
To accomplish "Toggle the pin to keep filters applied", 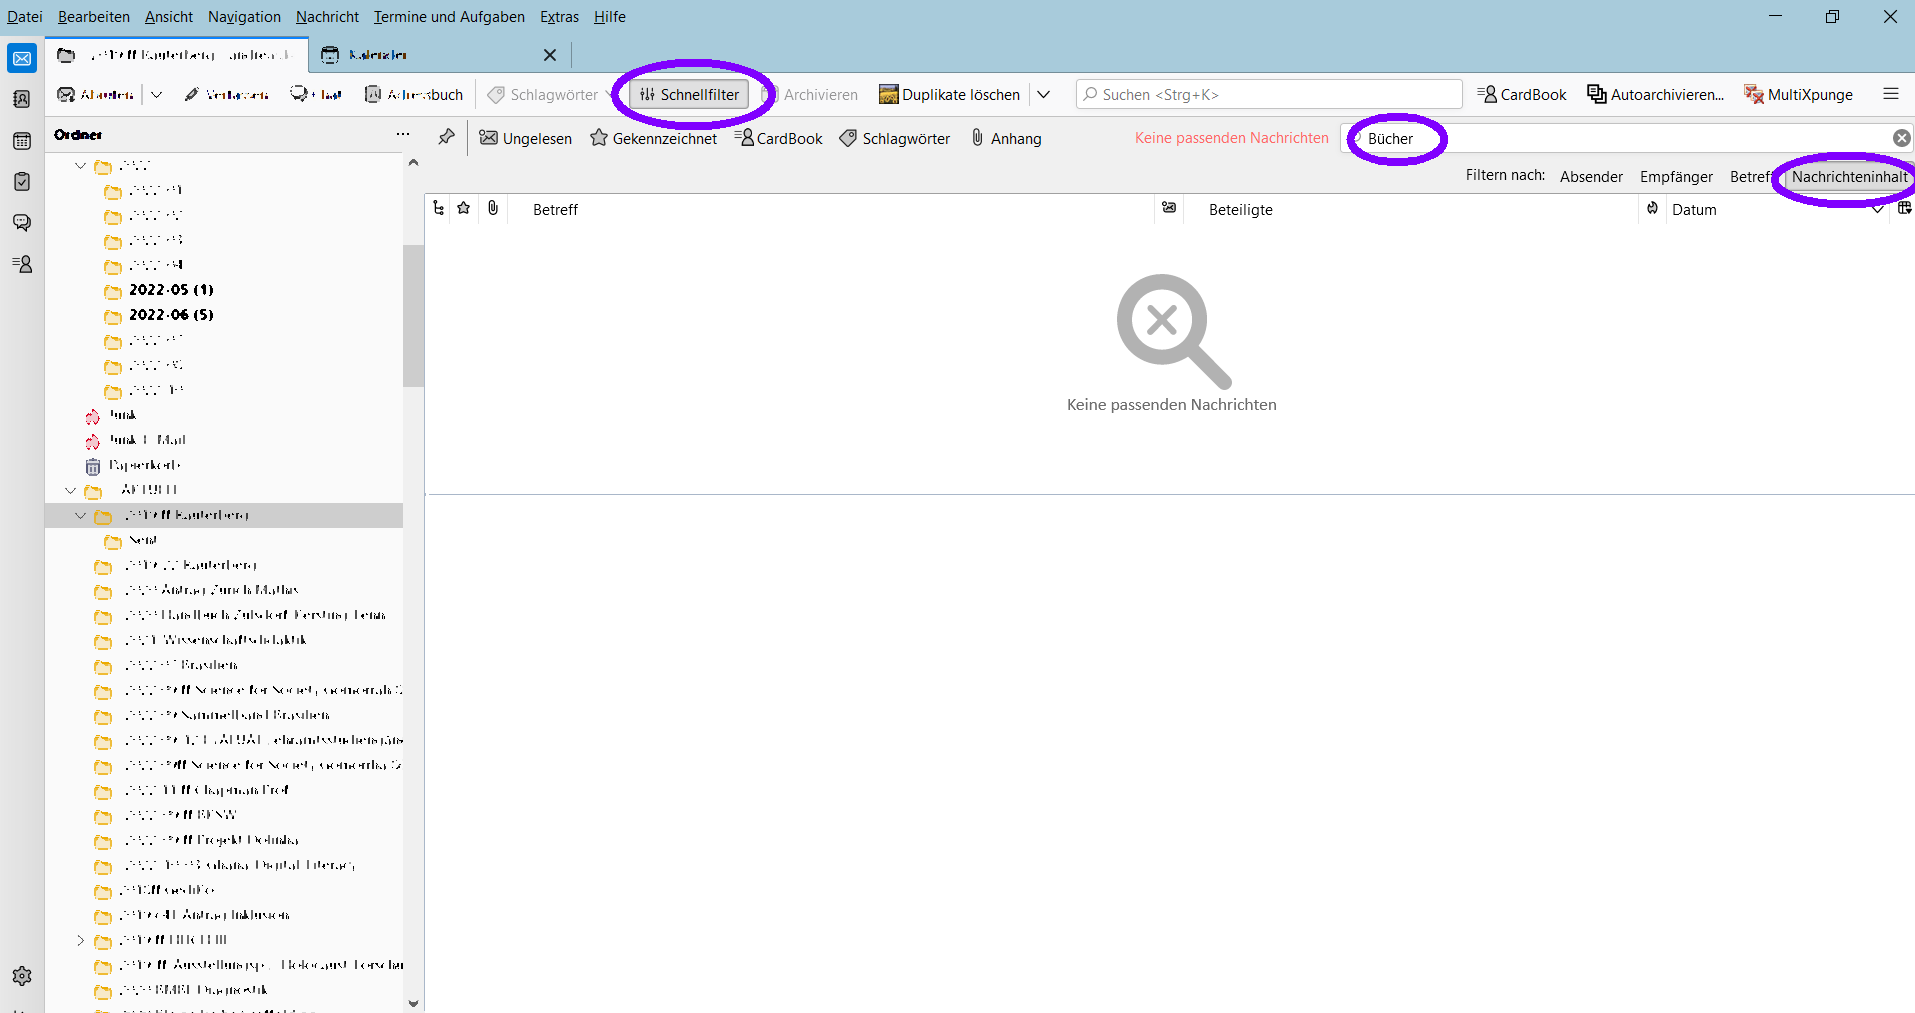I will point(447,137).
